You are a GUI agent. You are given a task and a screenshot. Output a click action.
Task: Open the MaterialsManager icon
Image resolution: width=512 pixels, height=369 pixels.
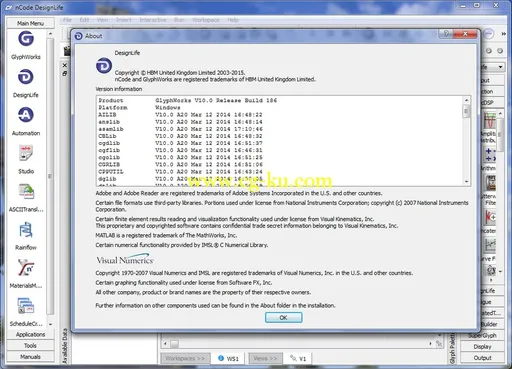click(26, 268)
